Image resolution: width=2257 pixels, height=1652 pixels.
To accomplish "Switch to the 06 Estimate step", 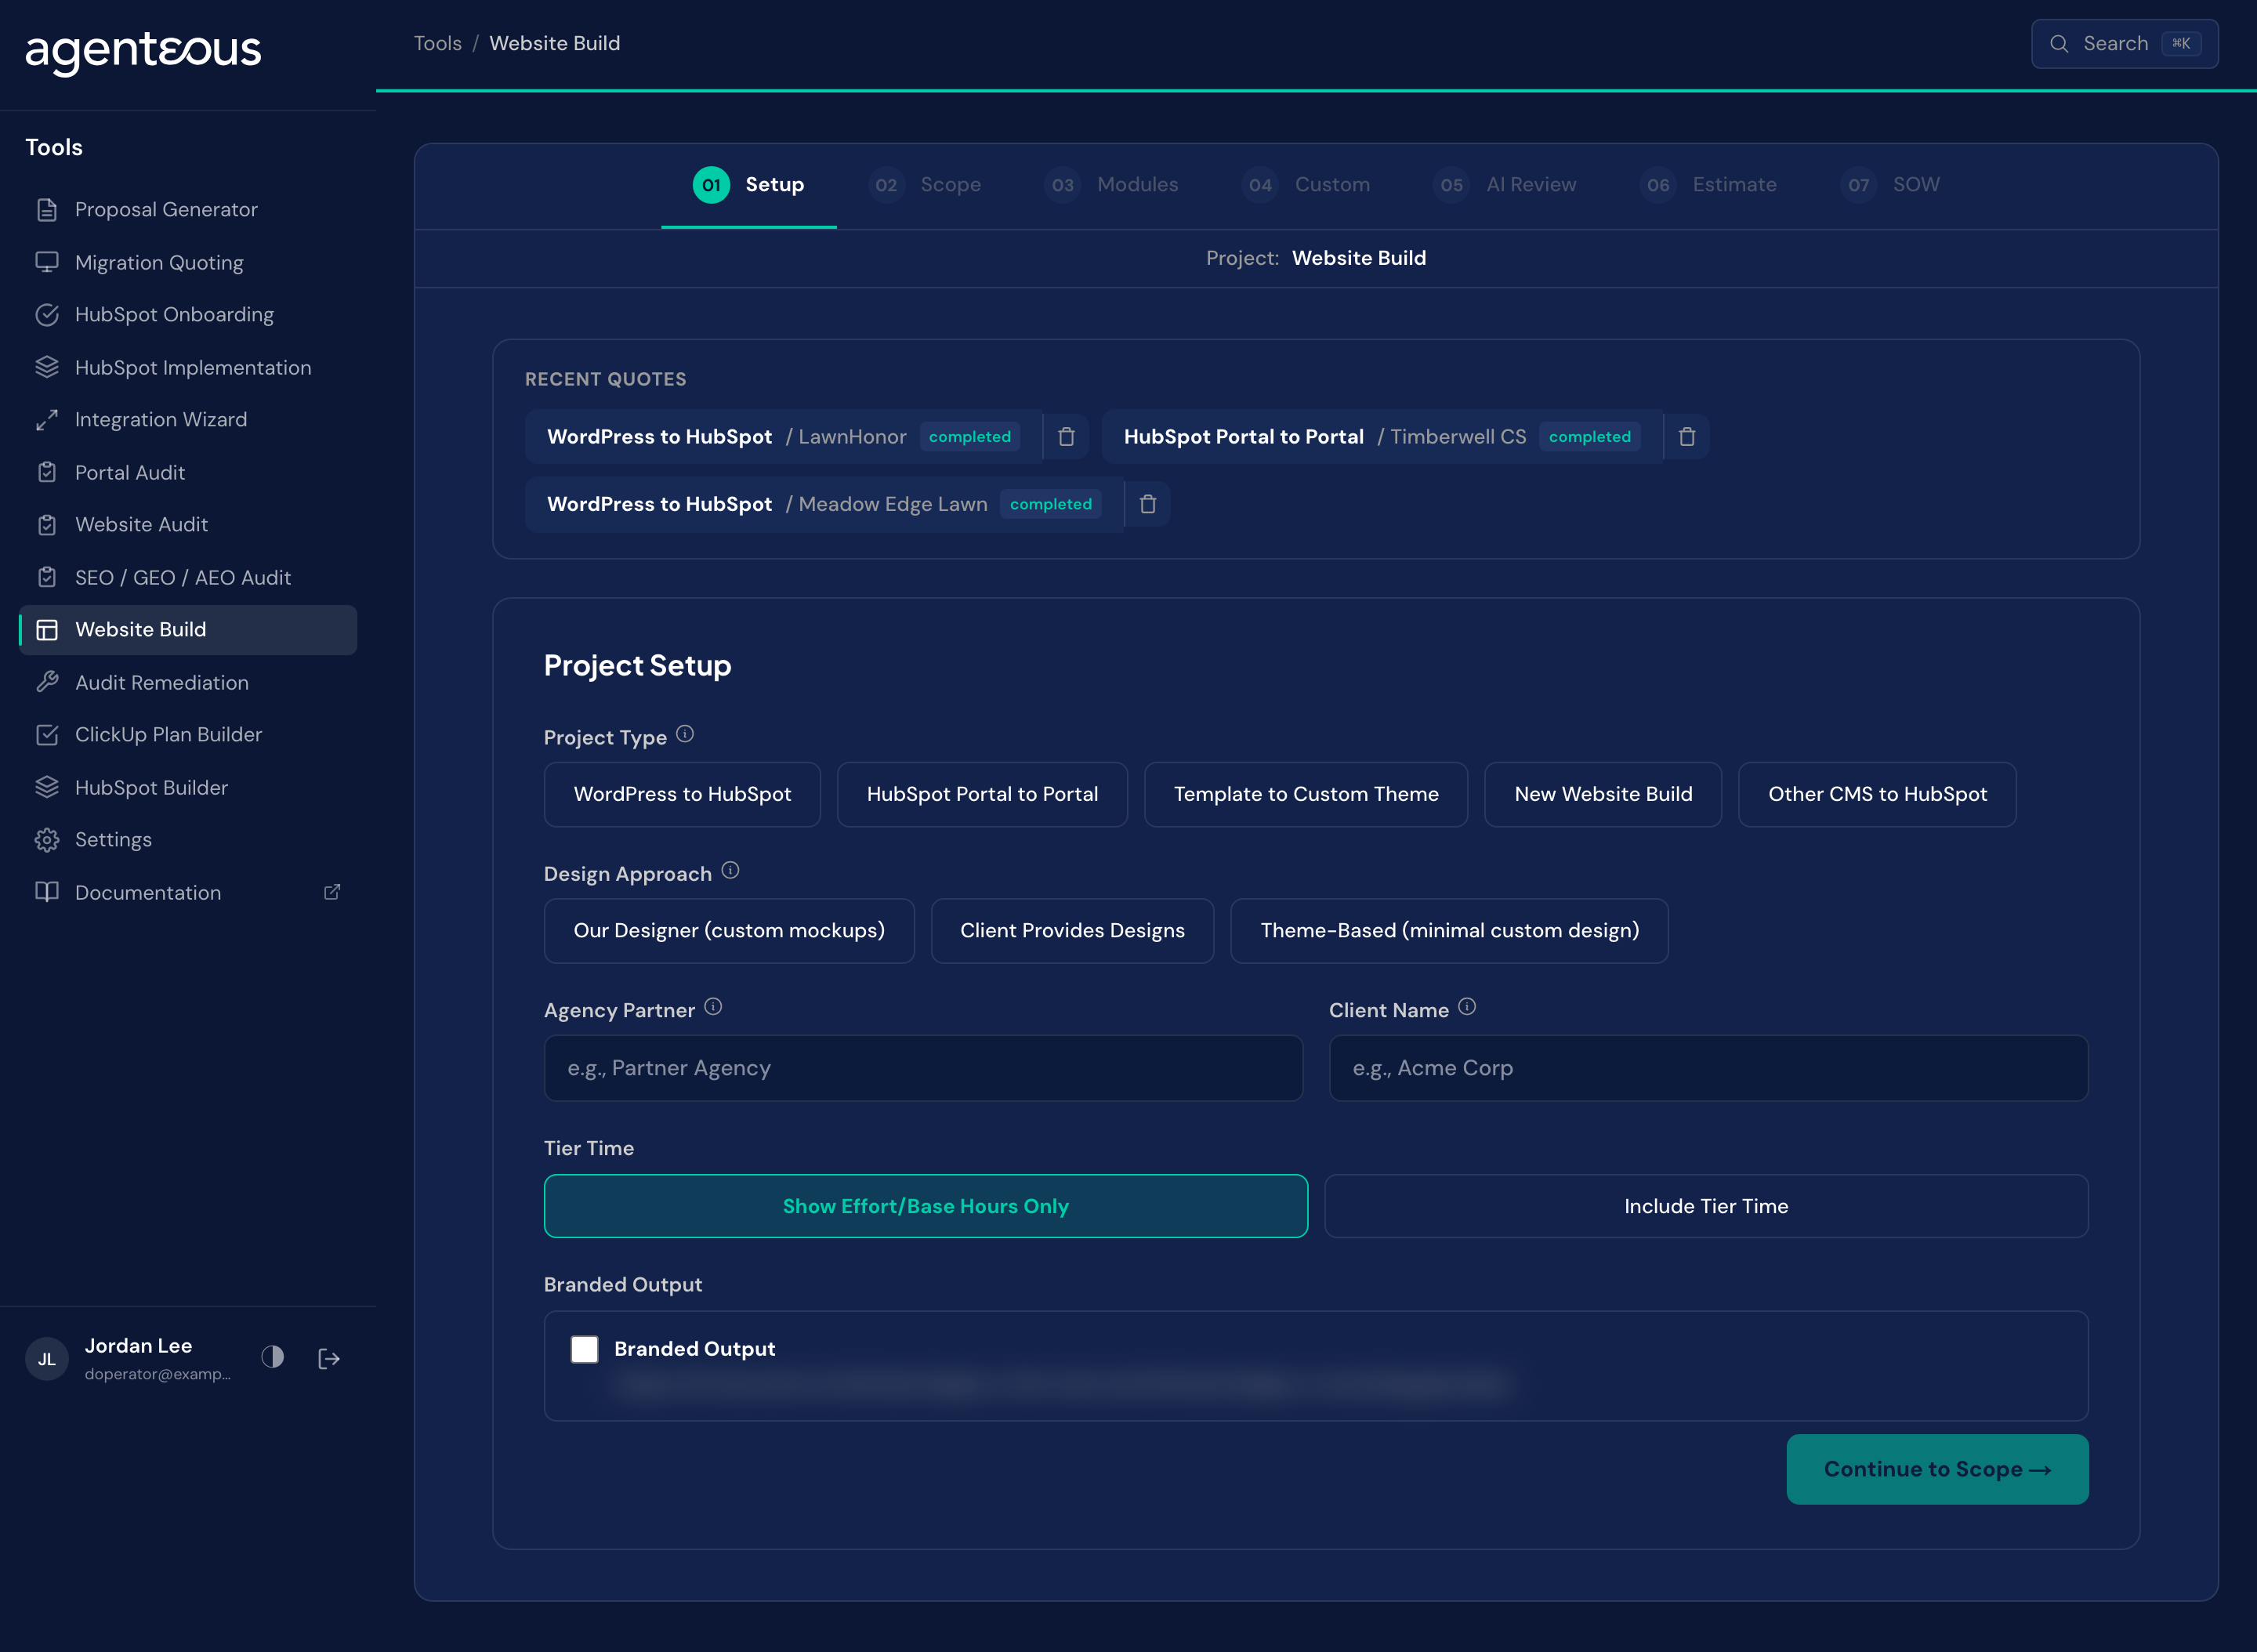I will 1709,185.
